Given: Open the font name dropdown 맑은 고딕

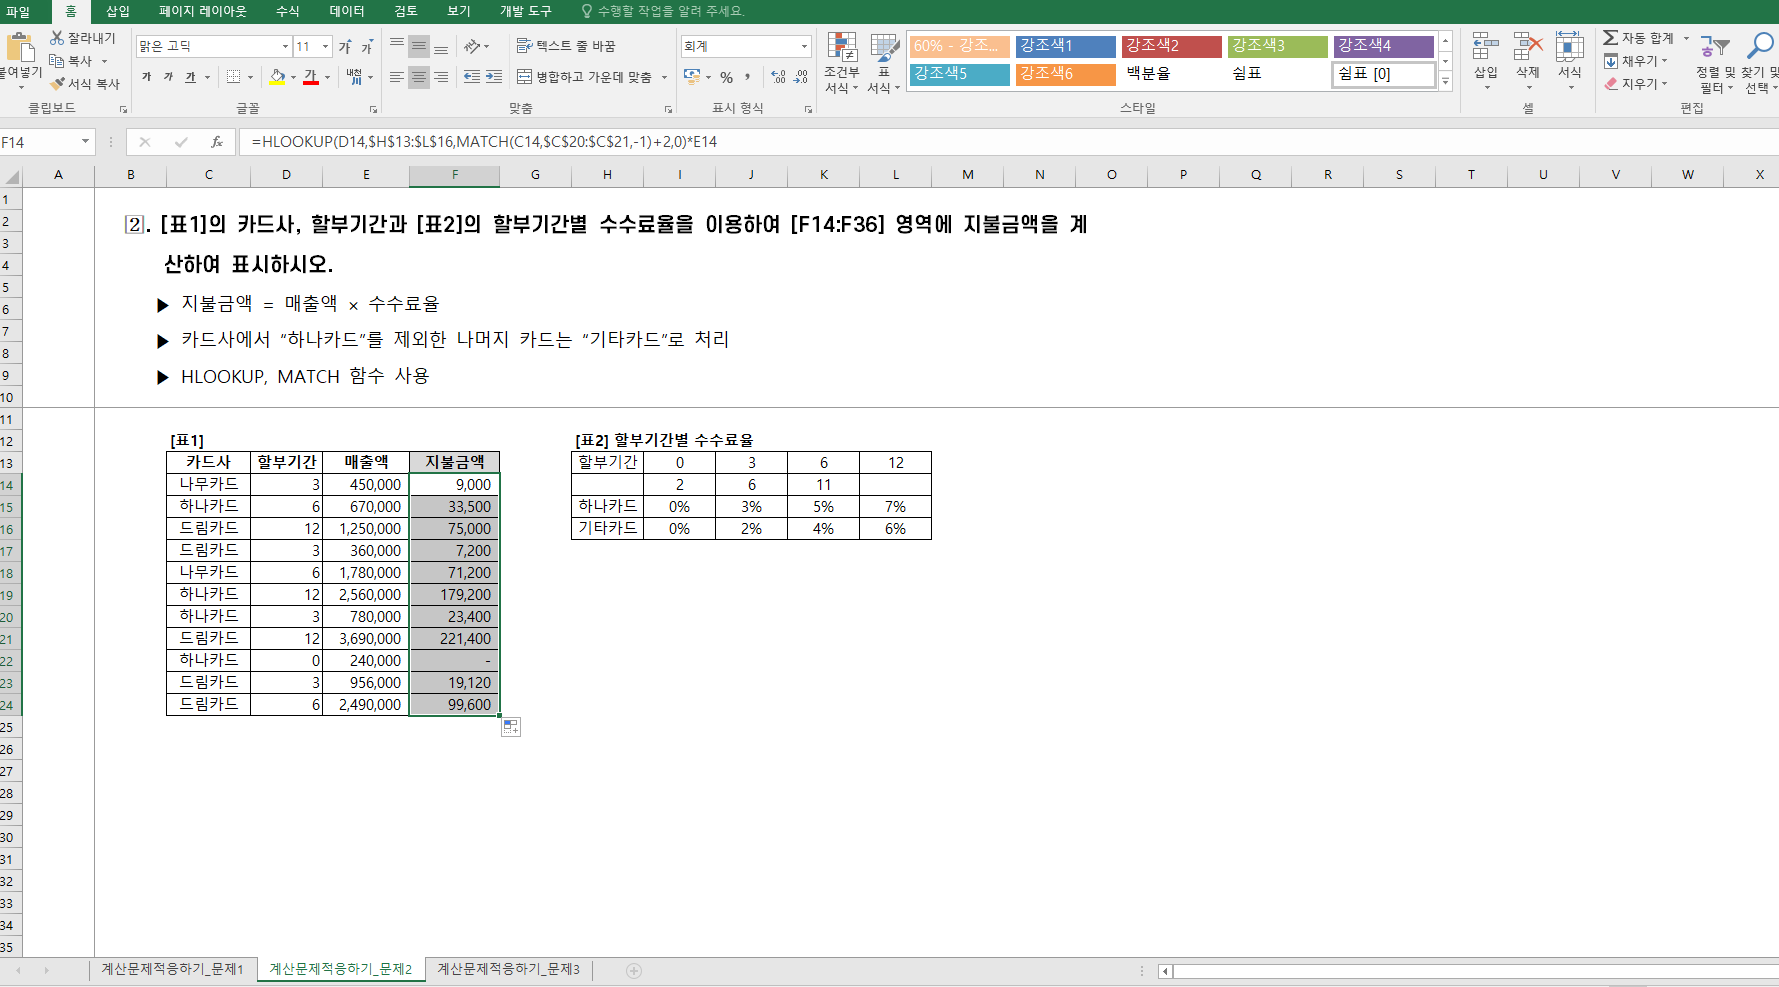Looking at the screenshot, I should [x=285, y=46].
